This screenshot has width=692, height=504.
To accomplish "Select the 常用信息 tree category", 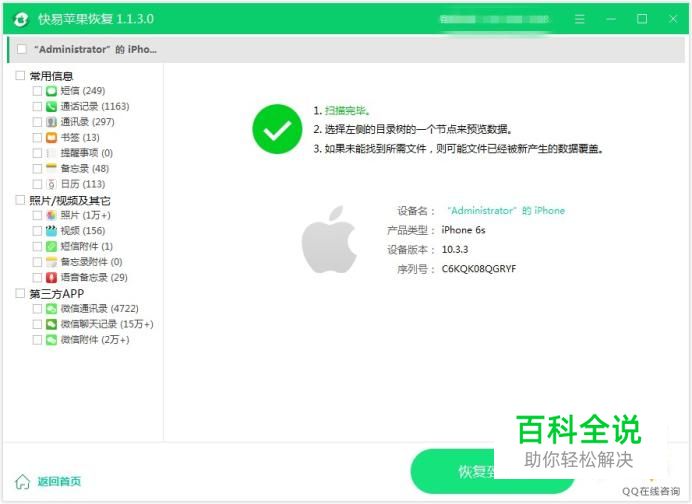I will pyautogui.click(x=51, y=76).
